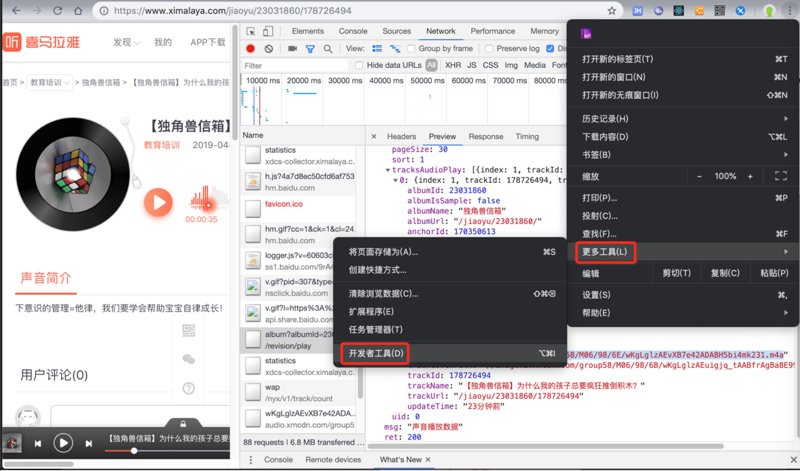This screenshot has height=471, width=800.
Task: Check Hide data URLs option
Action: coord(359,65)
